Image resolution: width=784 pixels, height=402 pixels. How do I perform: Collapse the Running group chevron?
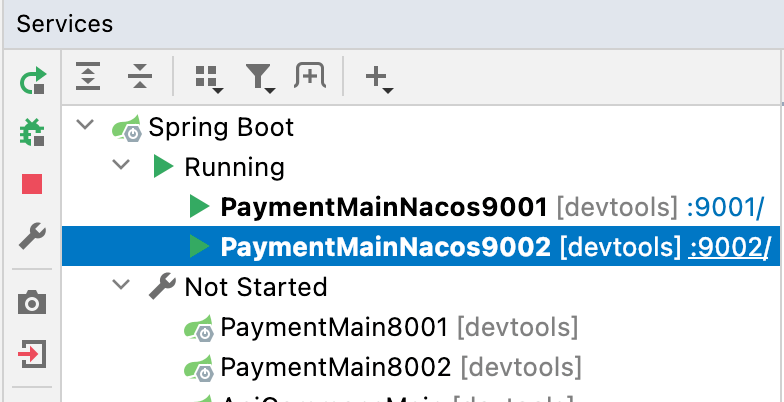click(122, 164)
